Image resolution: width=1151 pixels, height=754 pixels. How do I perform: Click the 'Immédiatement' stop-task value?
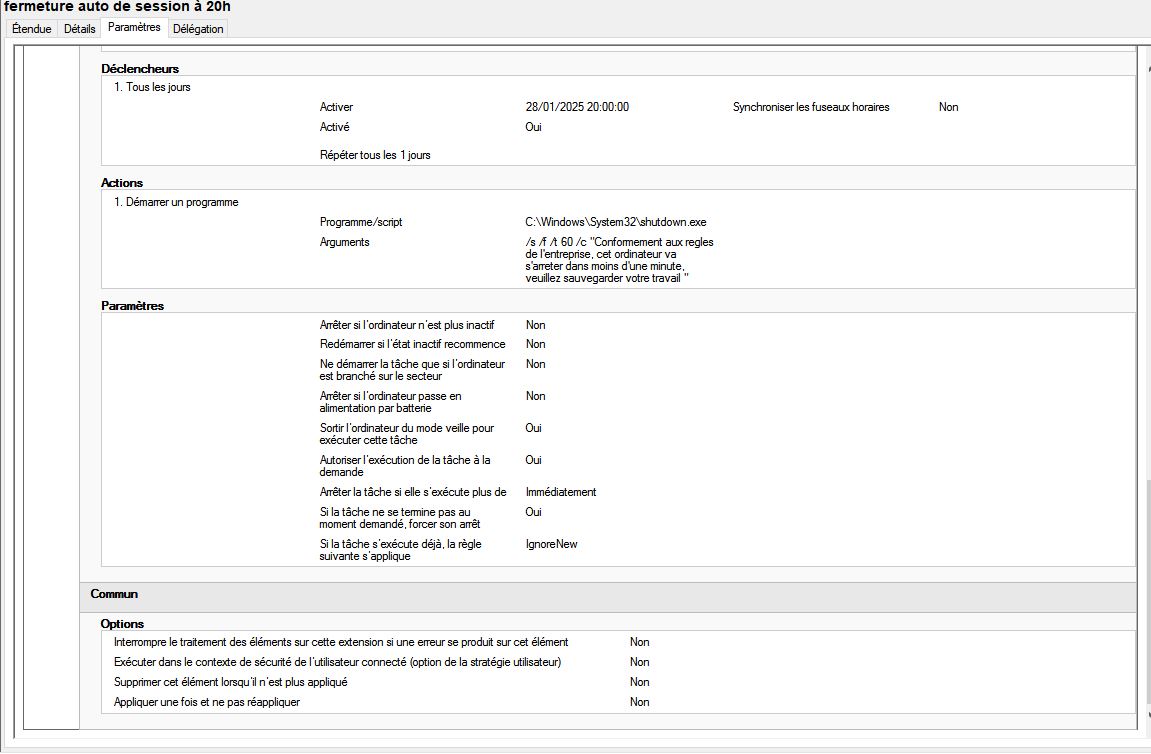(560, 492)
